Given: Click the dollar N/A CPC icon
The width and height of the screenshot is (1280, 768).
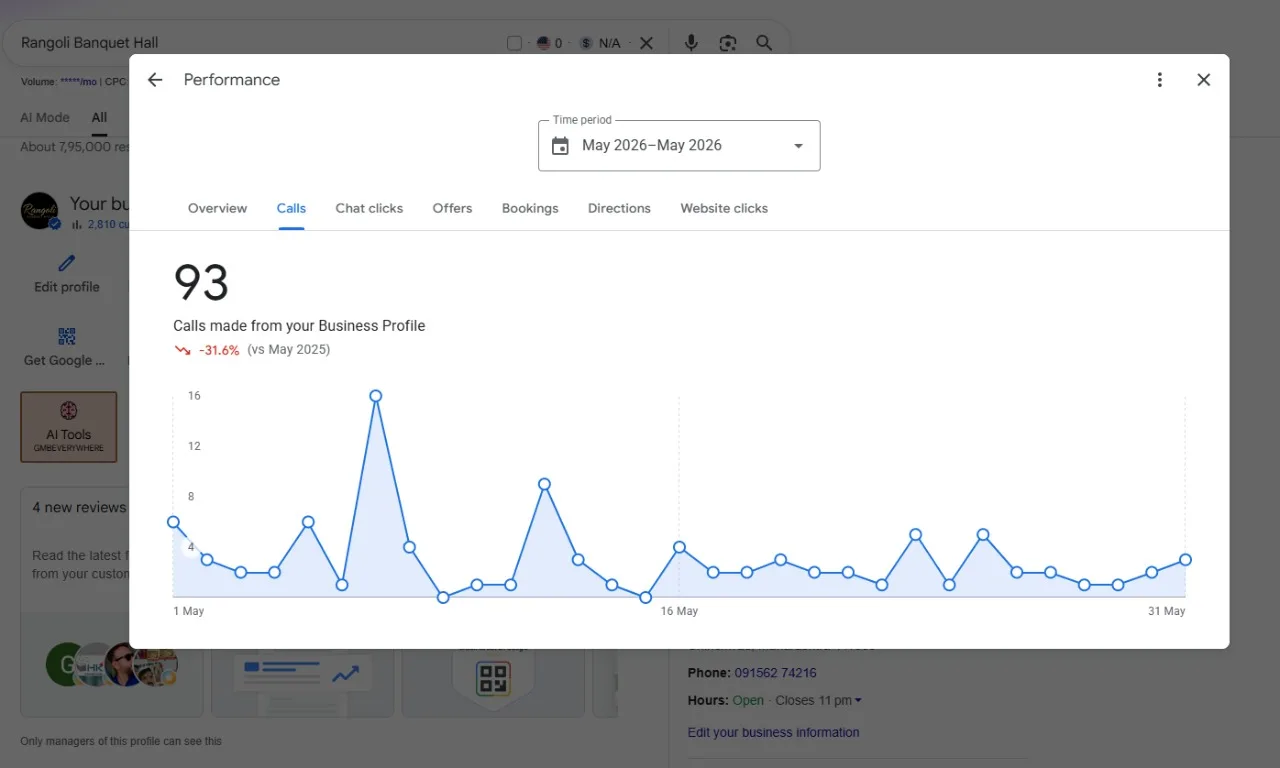Looking at the screenshot, I should [586, 43].
